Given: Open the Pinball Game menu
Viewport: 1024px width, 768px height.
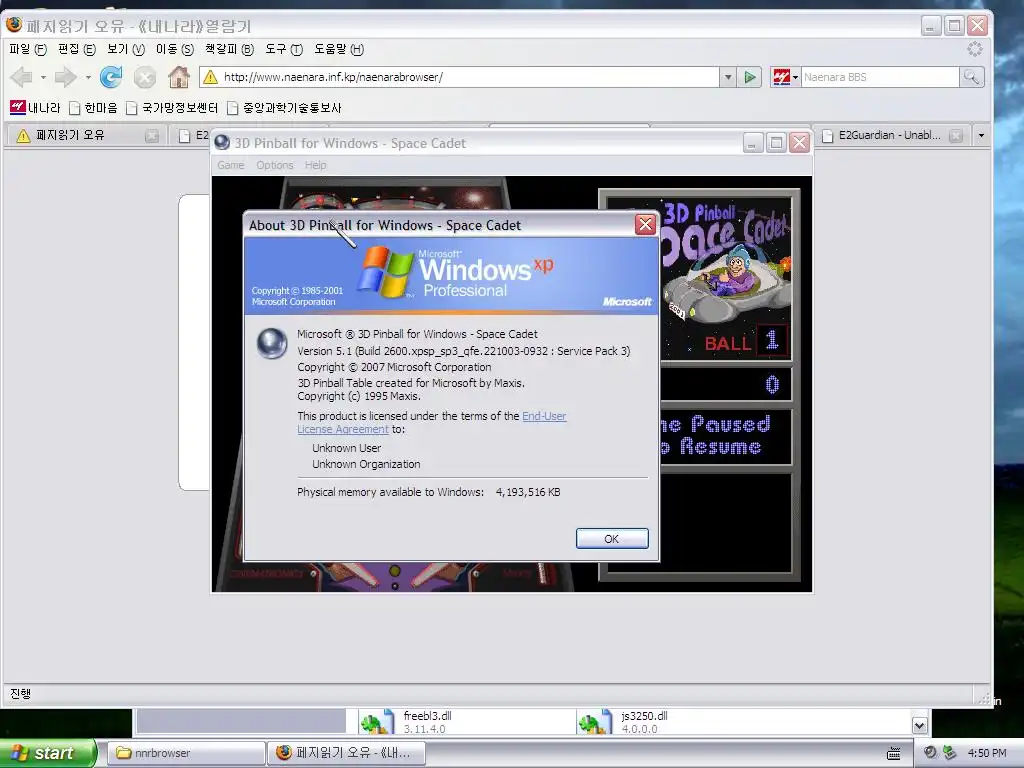Looking at the screenshot, I should tap(231, 165).
